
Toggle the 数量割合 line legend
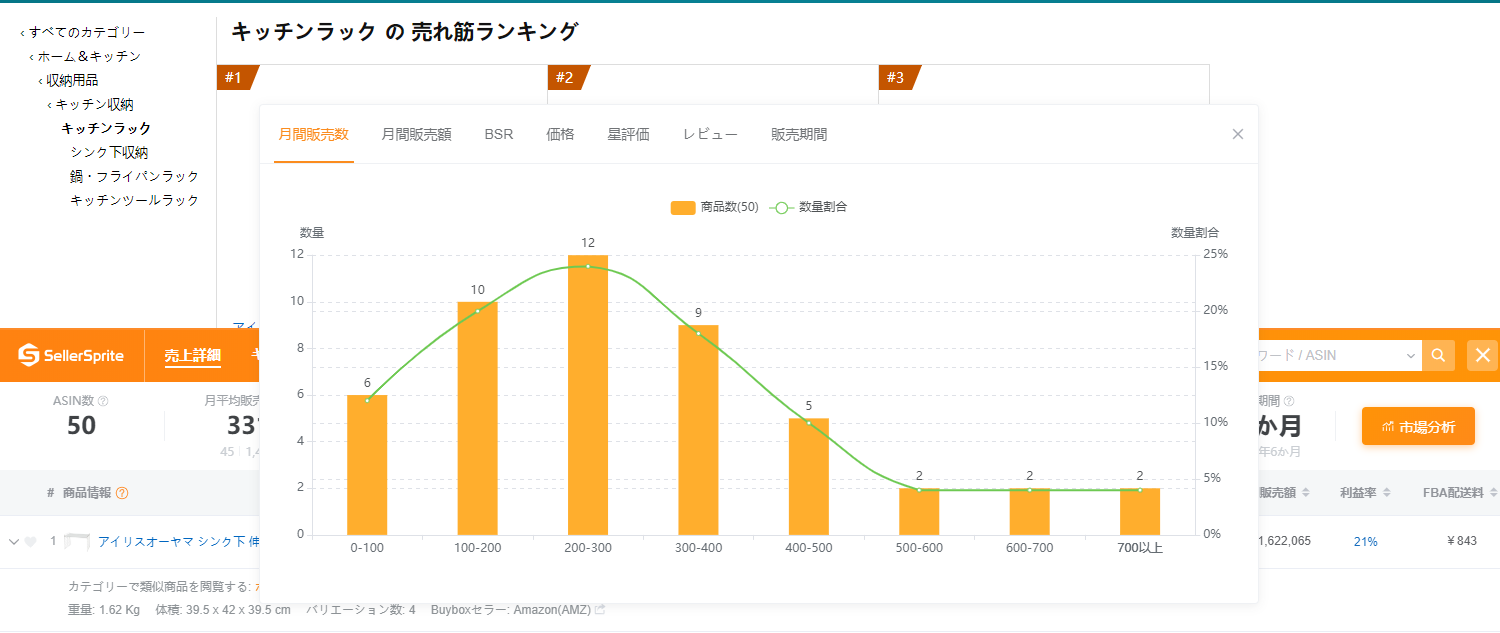(x=808, y=207)
